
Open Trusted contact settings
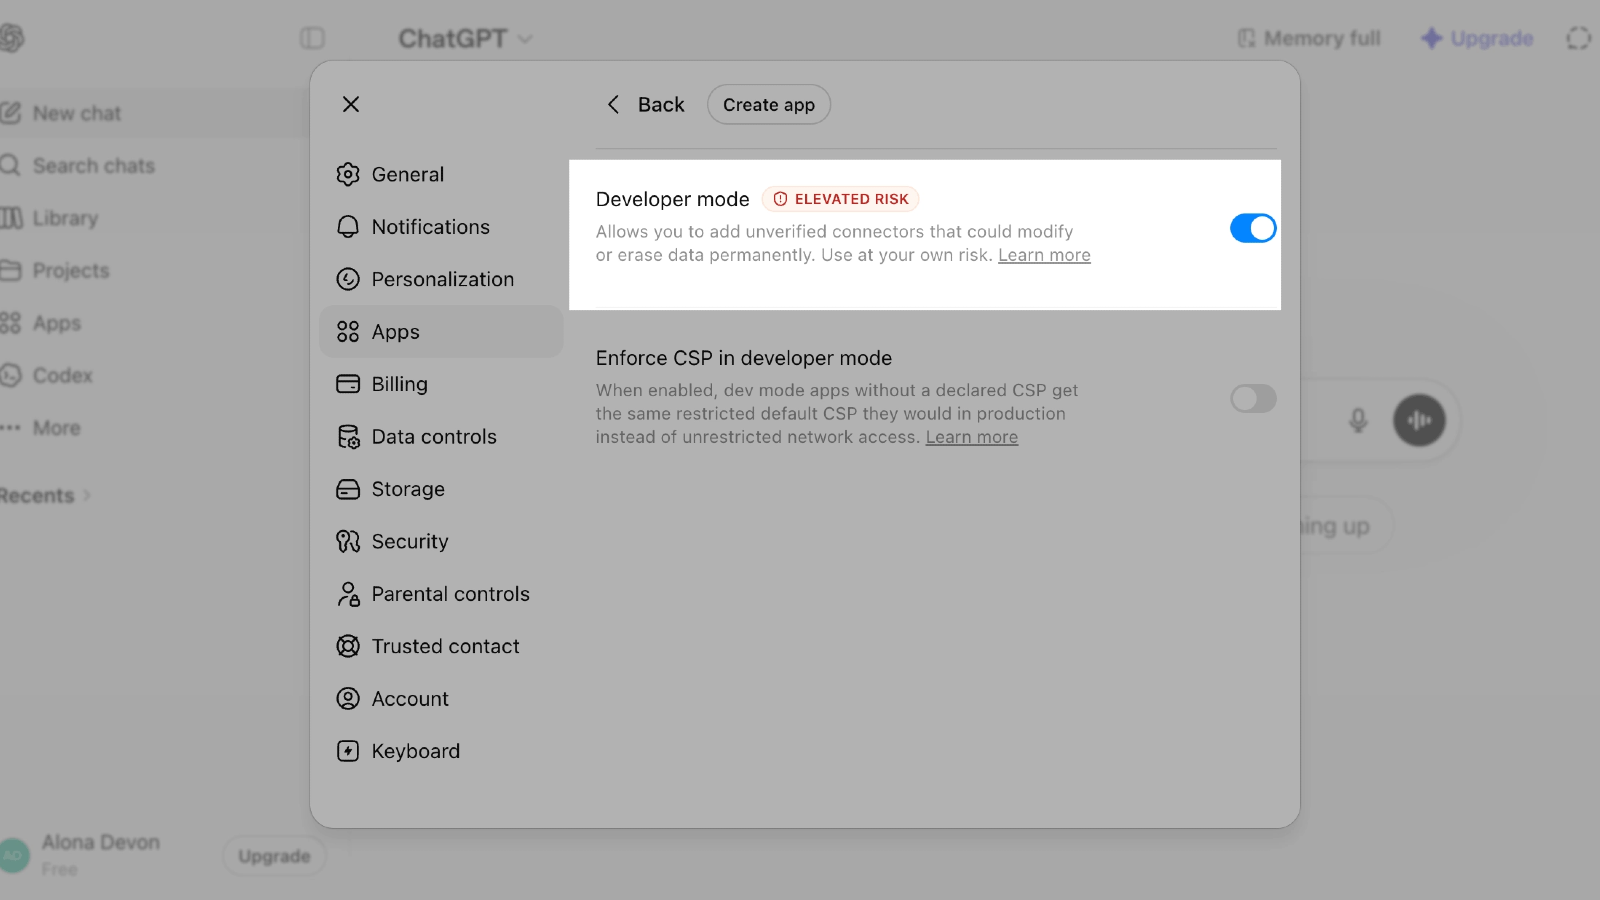point(441,646)
